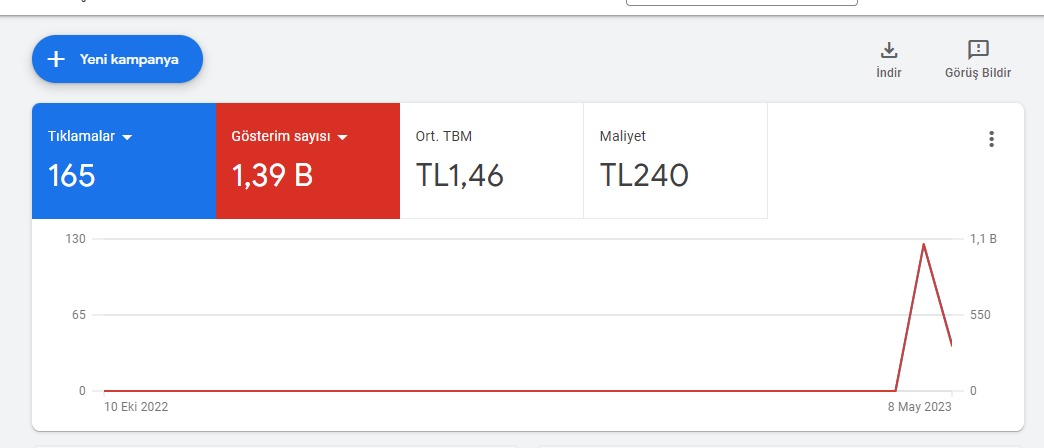This screenshot has height=448, width=1044.
Task: Click the Görüş Bildir text label
Action: (977, 73)
